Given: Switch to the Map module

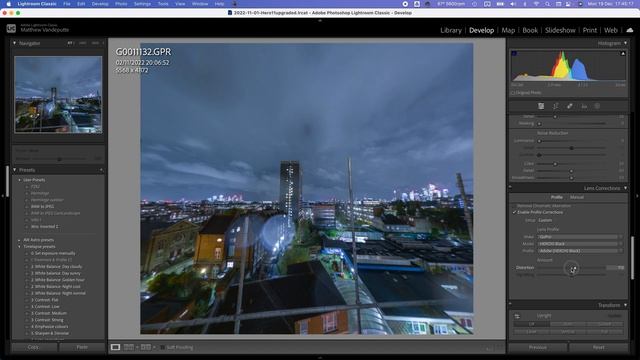Looking at the screenshot, I should coord(508,30).
